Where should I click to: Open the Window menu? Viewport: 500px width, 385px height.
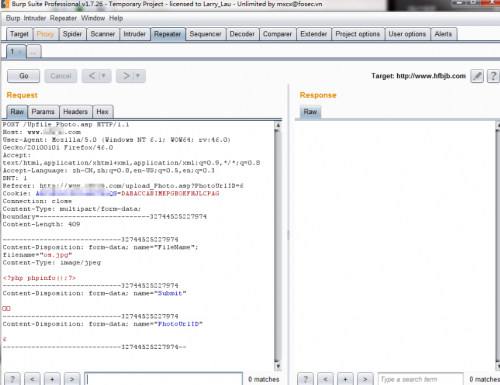click(93, 18)
